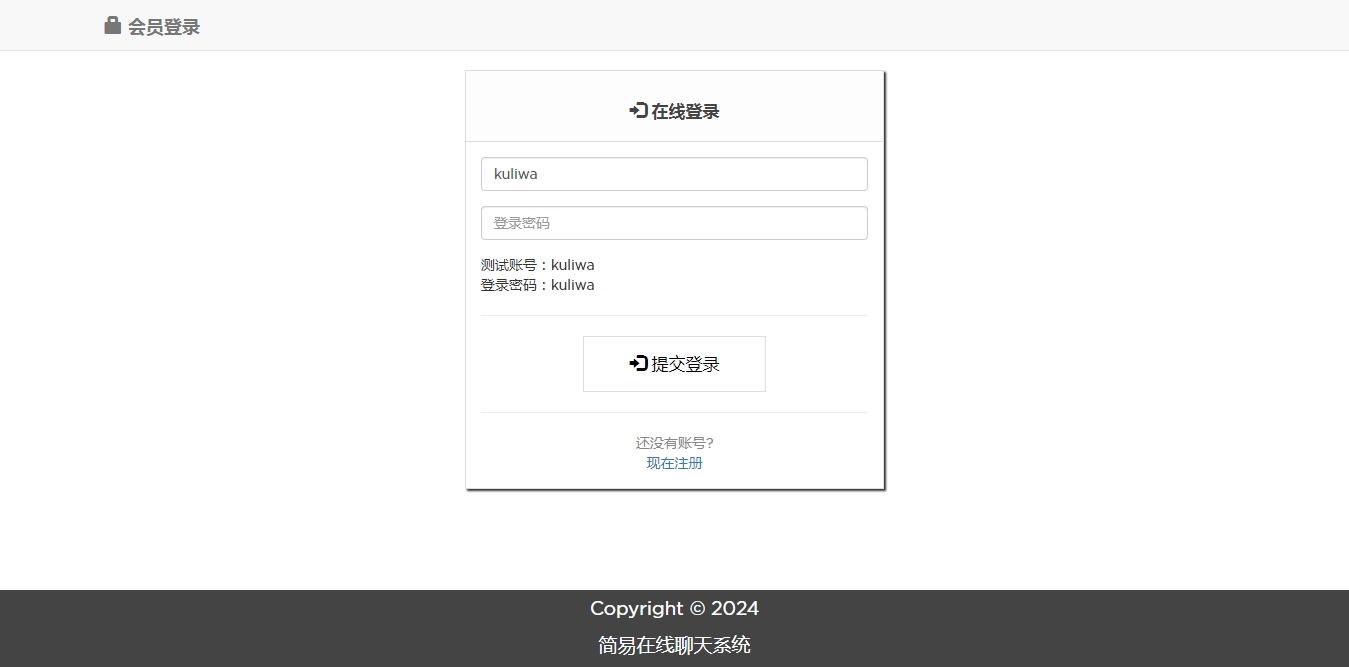The image size is (1349, 667).
Task: Click the 还没有账号? prompt text
Action: tap(674, 443)
